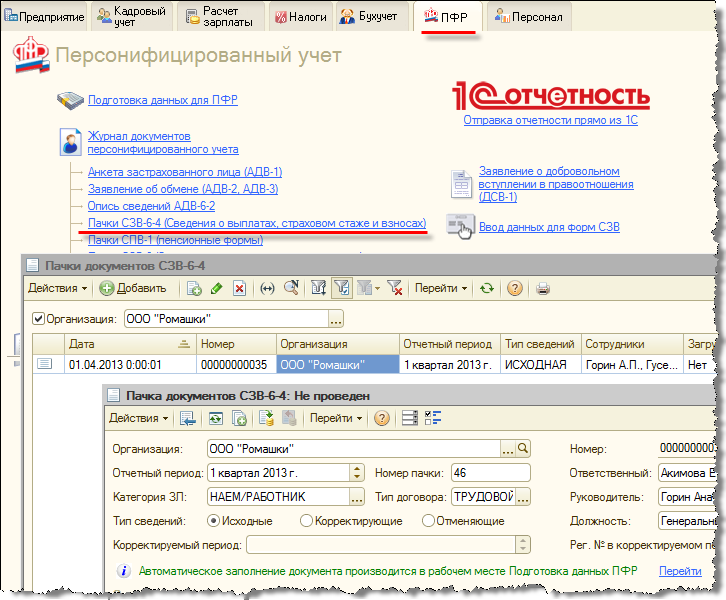The image size is (726, 600).
Task: Select the Отменяющие radio button
Action: coord(428,521)
